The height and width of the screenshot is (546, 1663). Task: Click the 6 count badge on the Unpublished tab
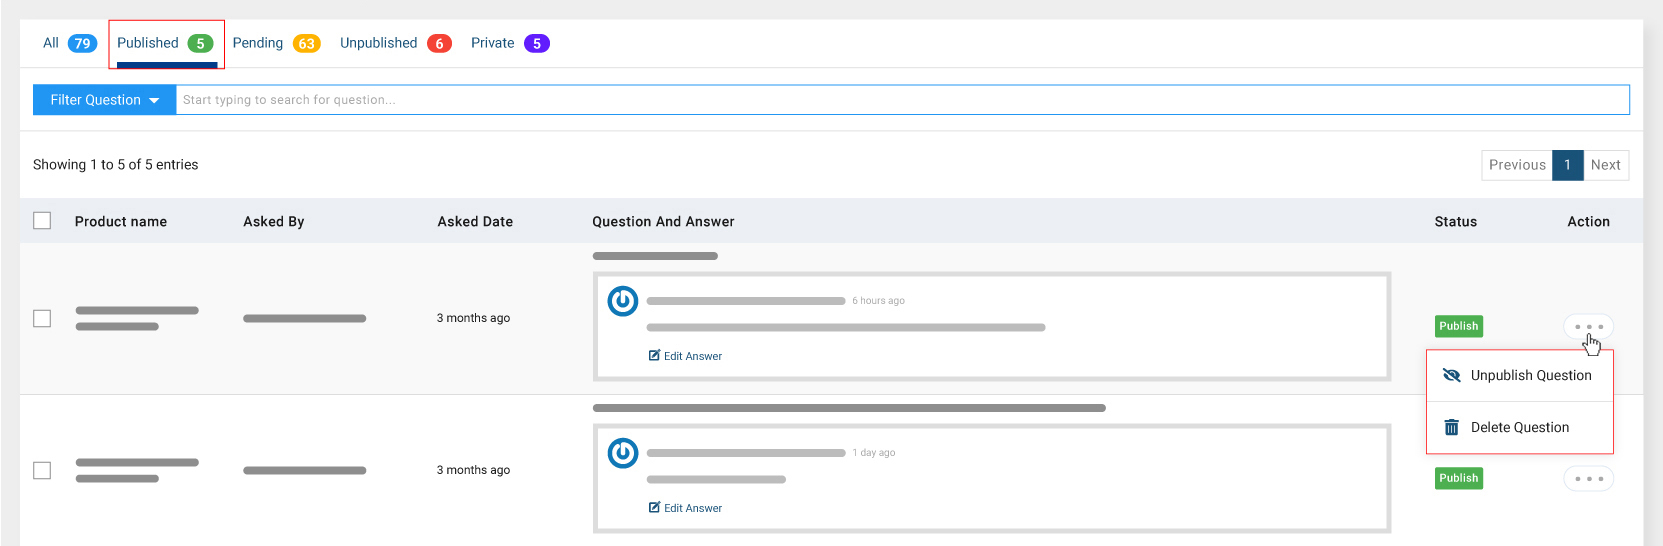(x=439, y=43)
